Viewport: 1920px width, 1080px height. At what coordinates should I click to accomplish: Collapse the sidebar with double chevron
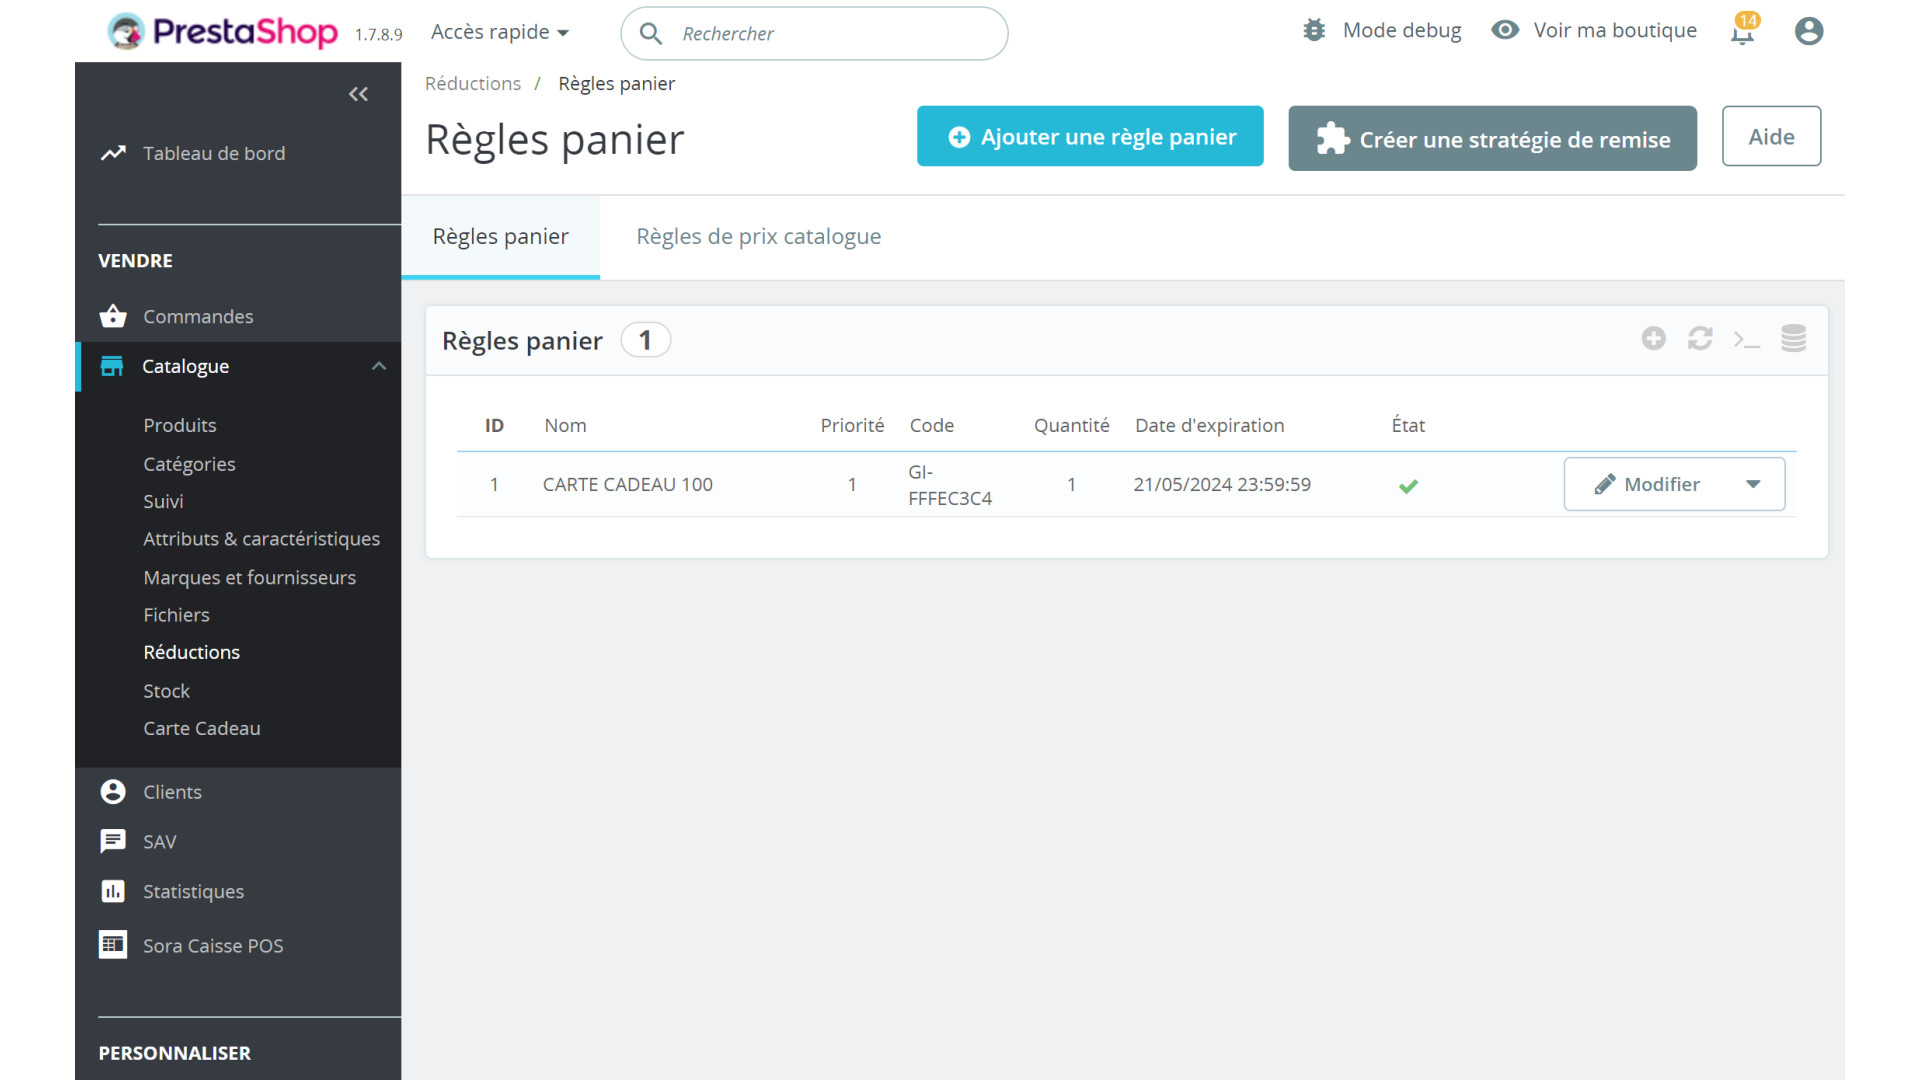point(358,94)
